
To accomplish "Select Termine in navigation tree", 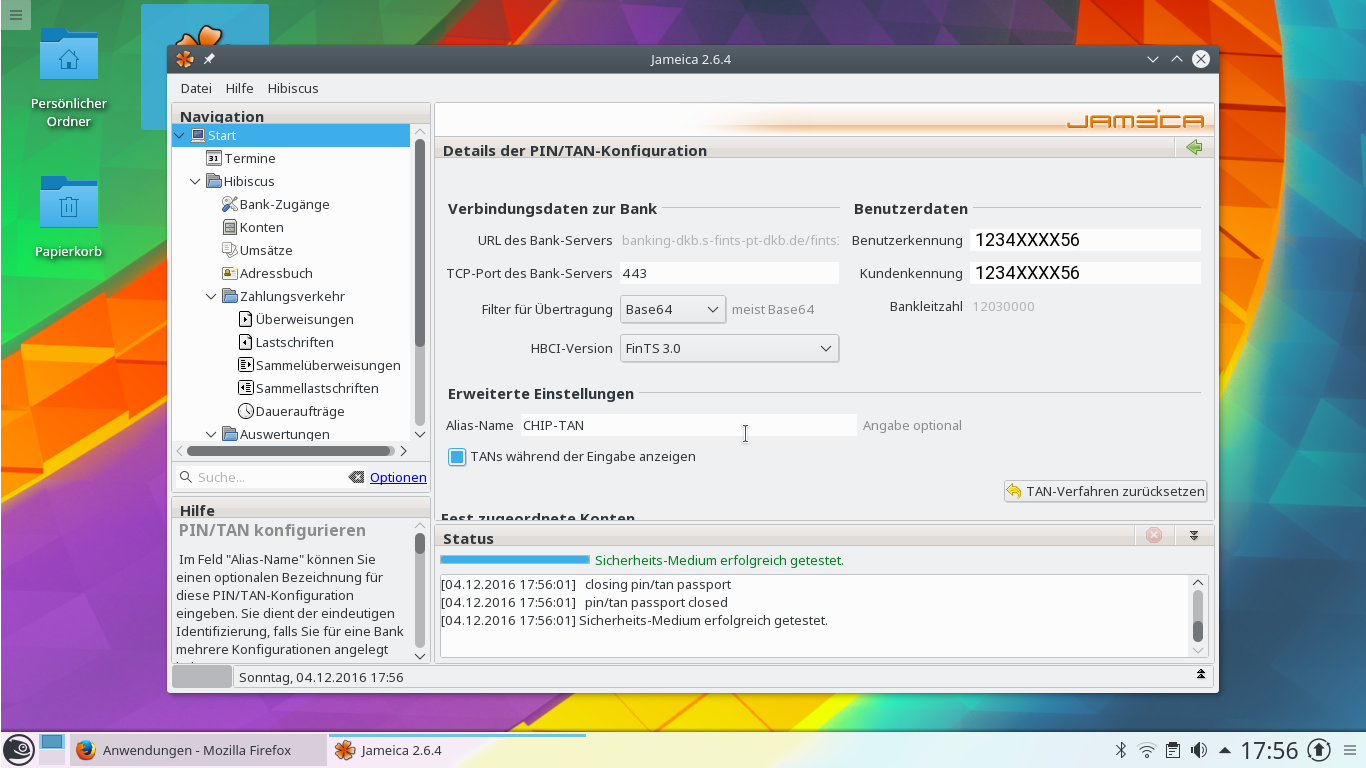I will [250, 158].
